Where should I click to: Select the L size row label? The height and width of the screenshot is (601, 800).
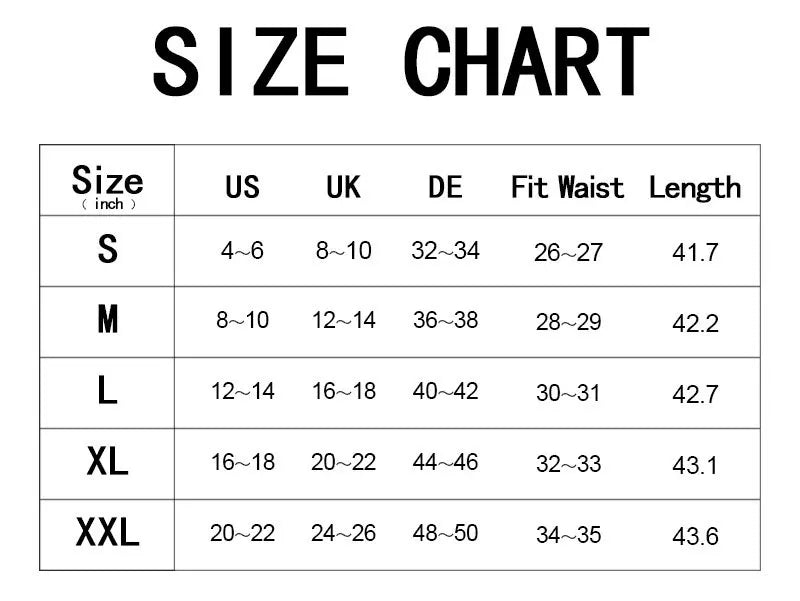(107, 392)
